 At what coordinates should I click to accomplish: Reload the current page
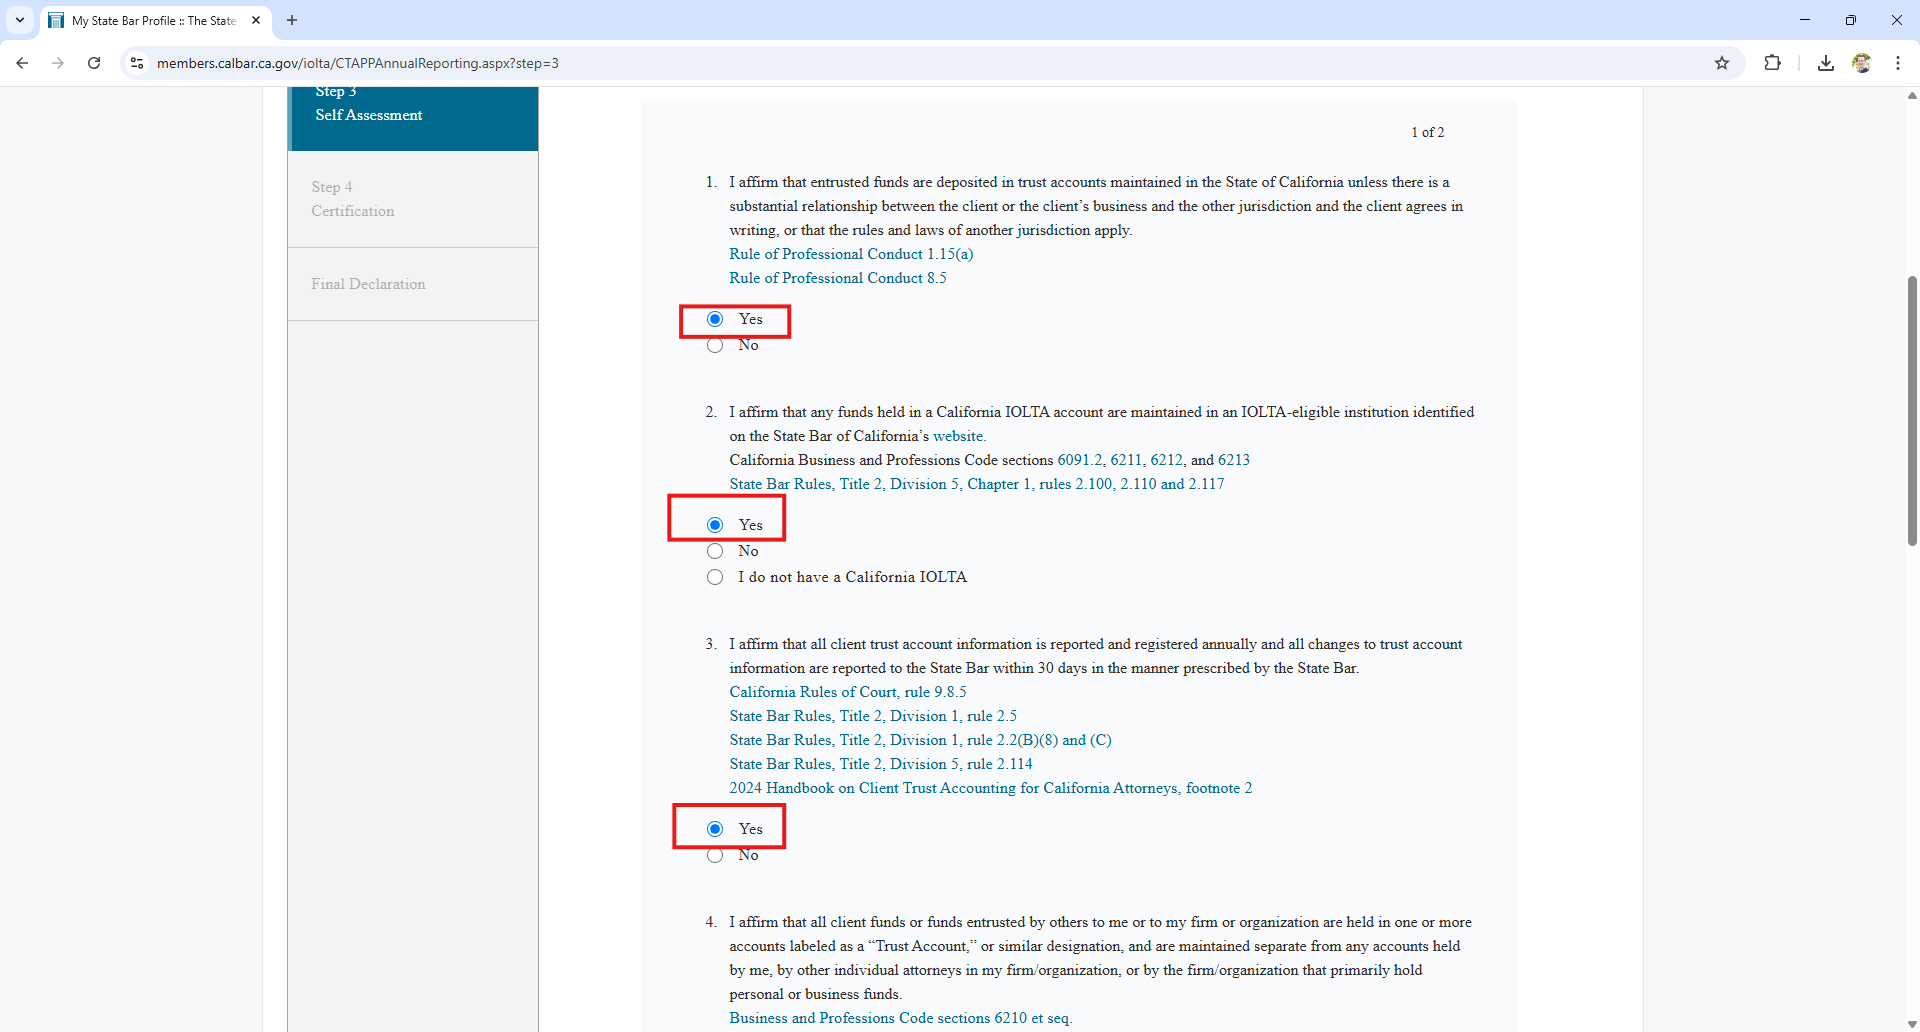point(94,63)
